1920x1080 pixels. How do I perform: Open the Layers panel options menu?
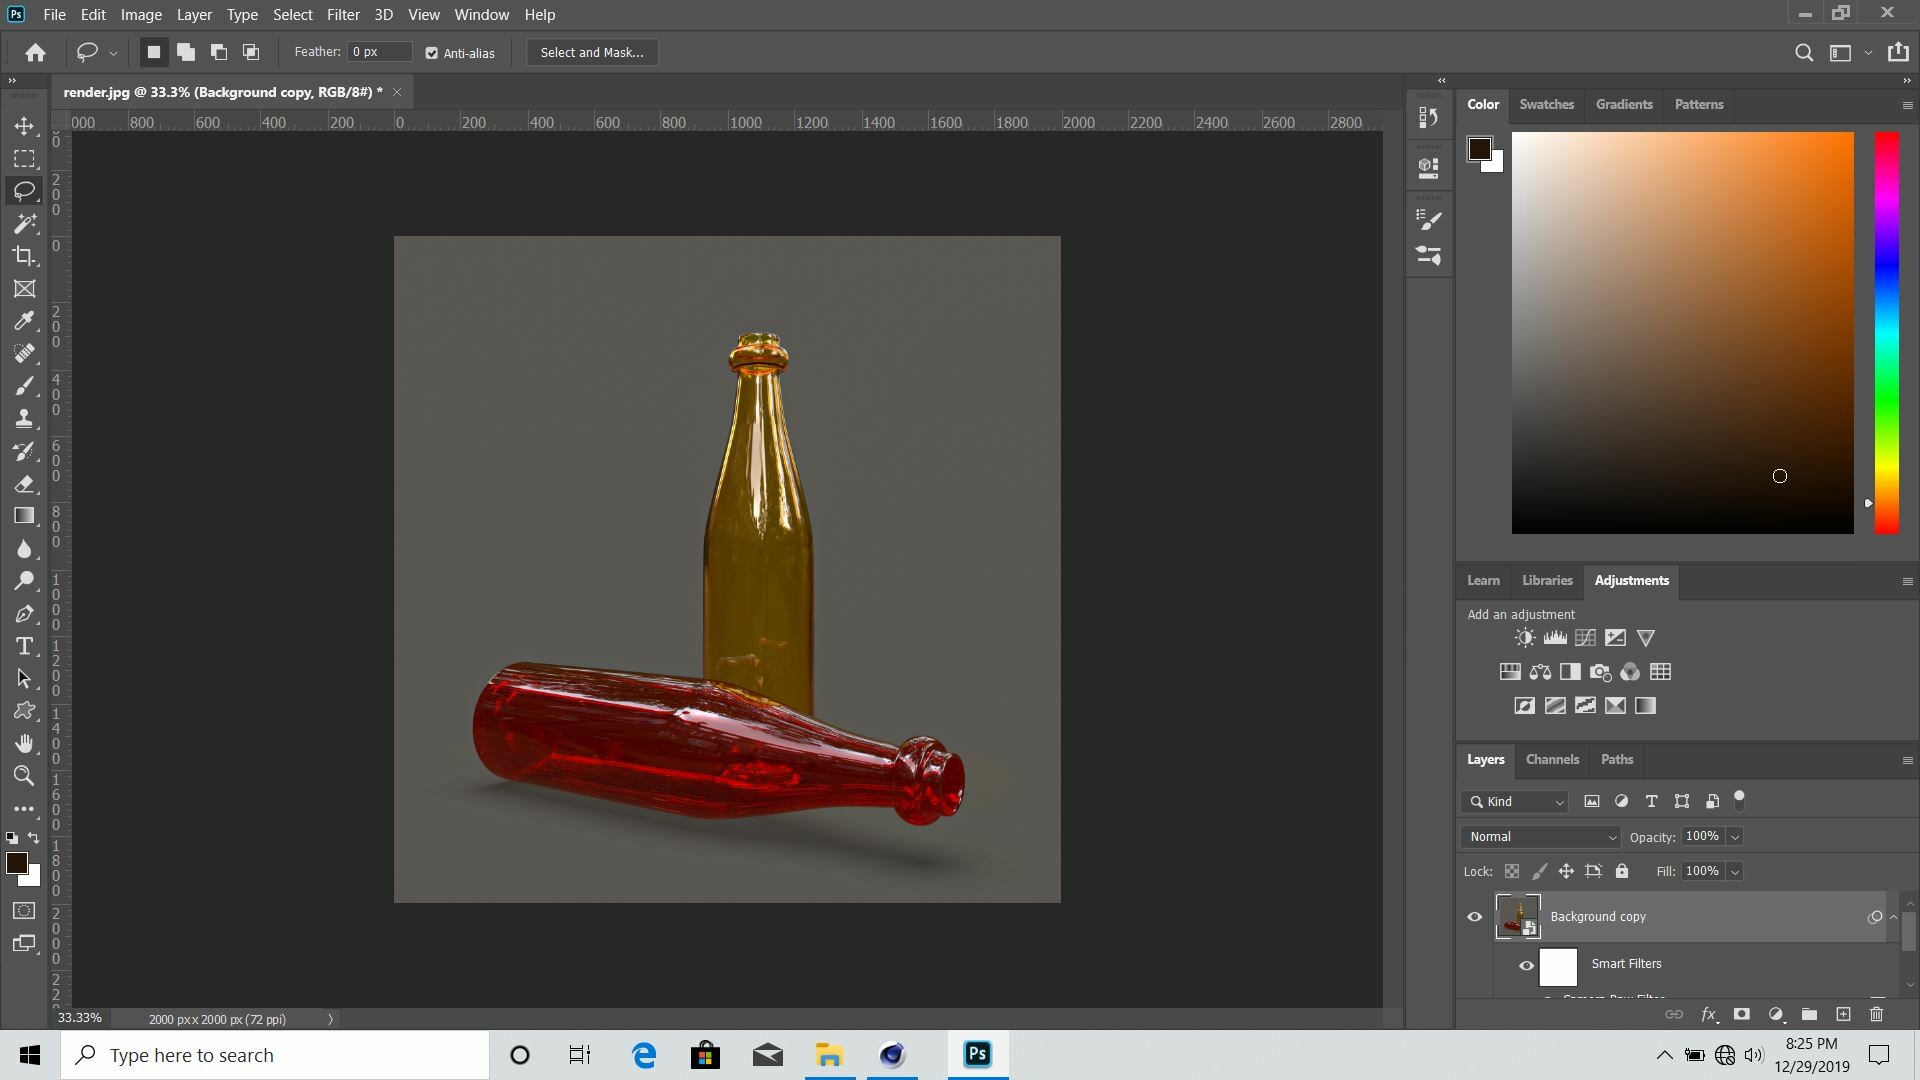coord(1906,760)
